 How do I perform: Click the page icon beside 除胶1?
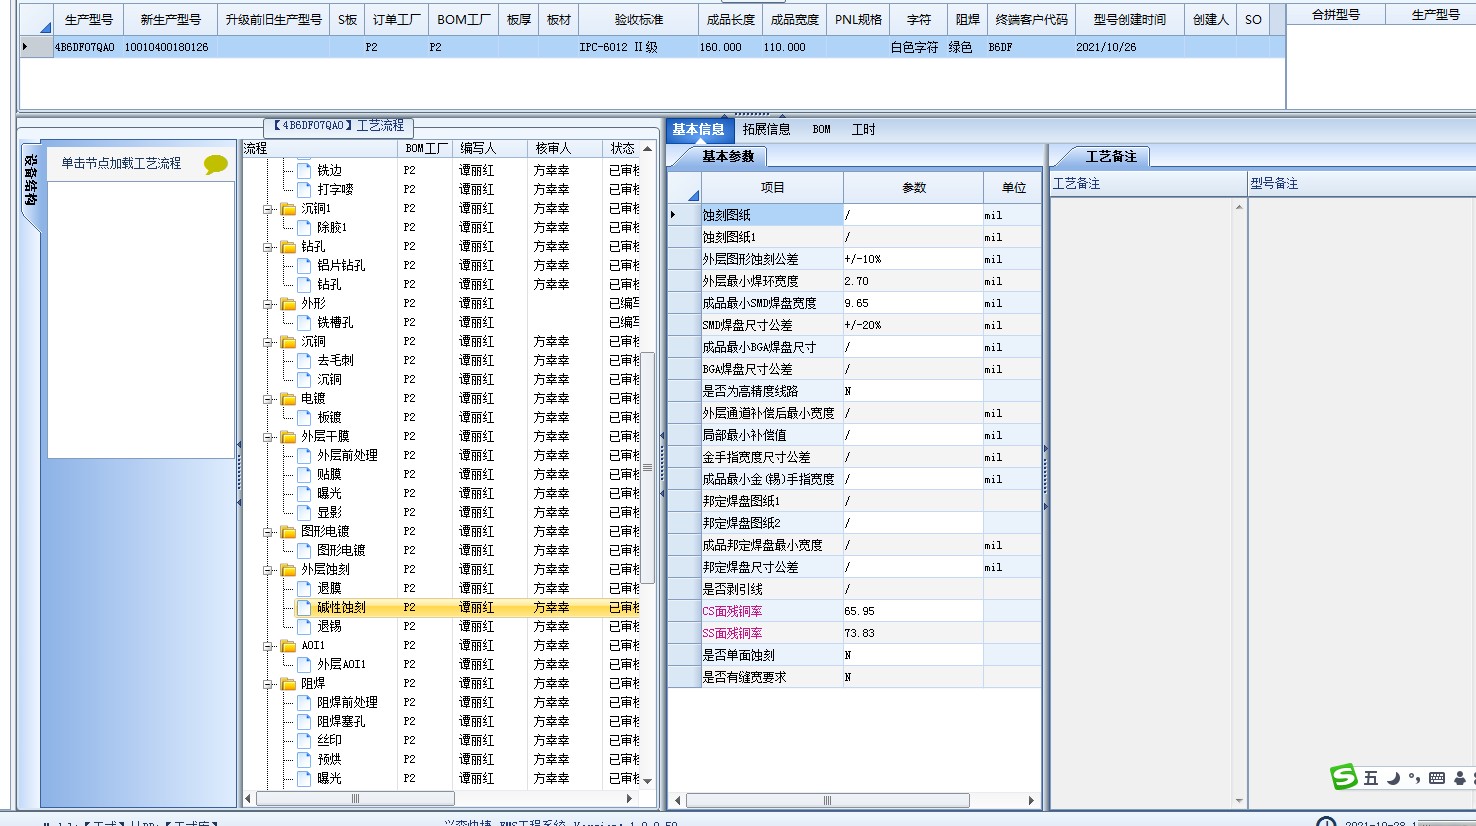pyautogui.click(x=304, y=228)
